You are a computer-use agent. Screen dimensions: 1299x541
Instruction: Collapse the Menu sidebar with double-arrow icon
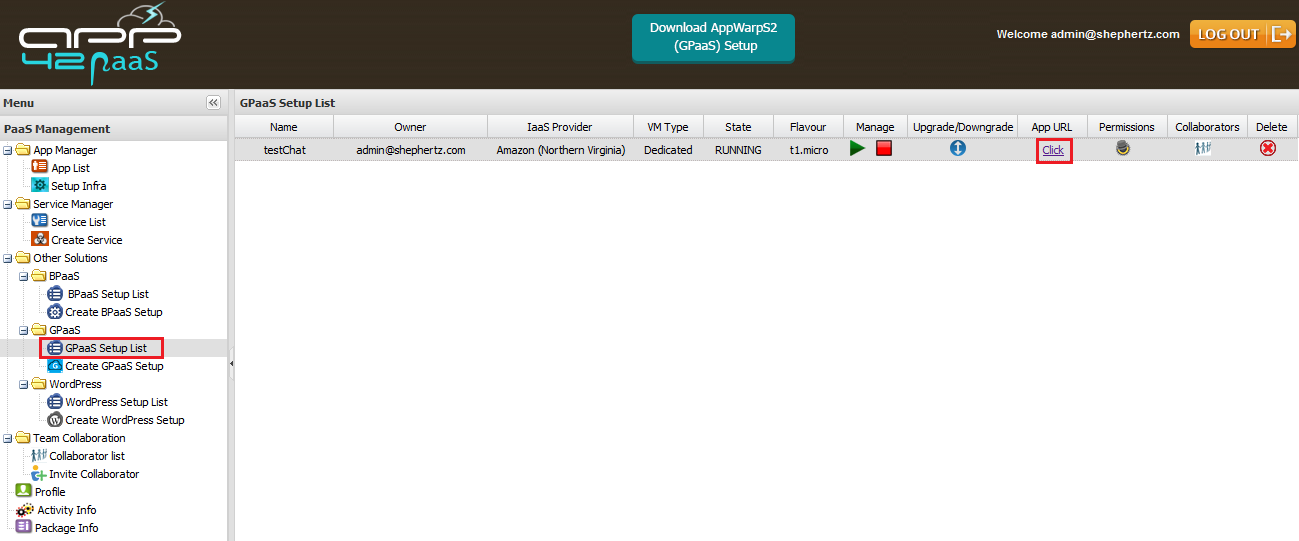click(x=213, y=103)
